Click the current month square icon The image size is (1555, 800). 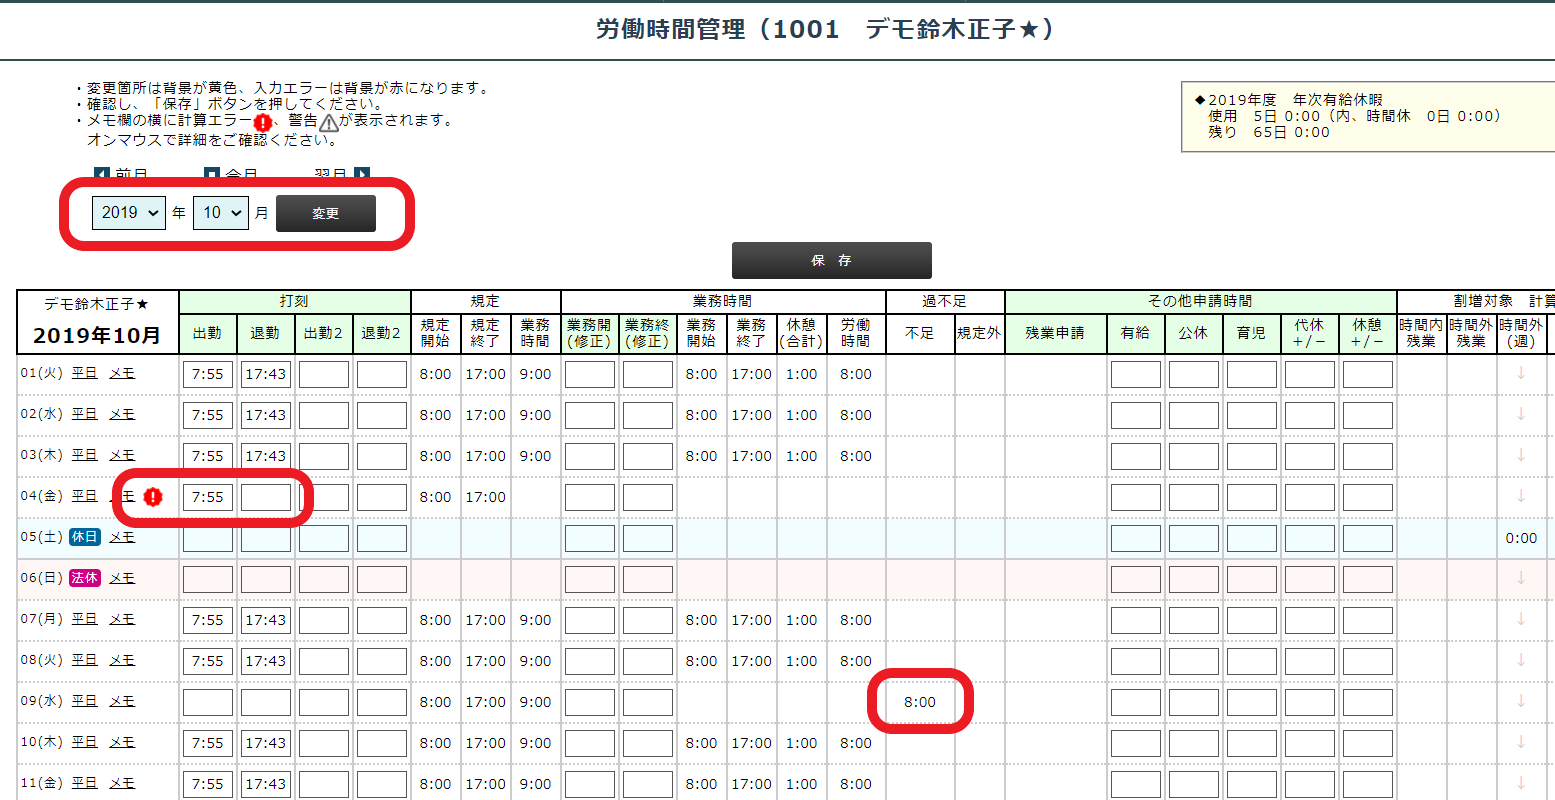click(212, 174)
